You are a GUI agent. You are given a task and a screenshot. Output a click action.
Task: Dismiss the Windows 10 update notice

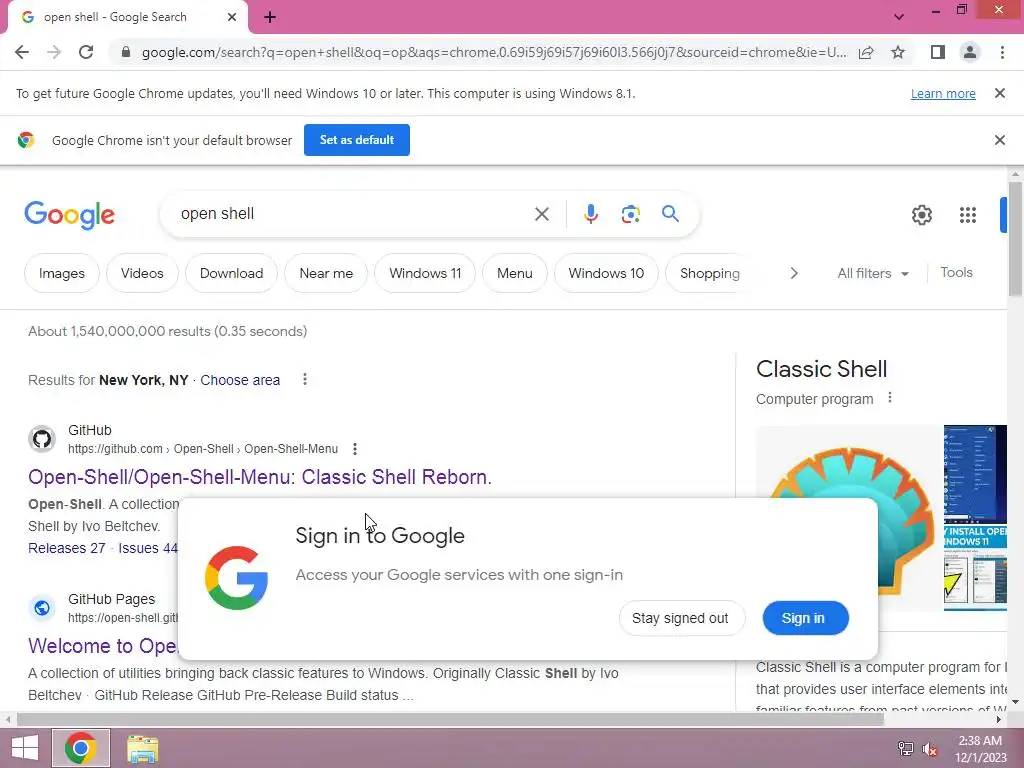[999, 93]
